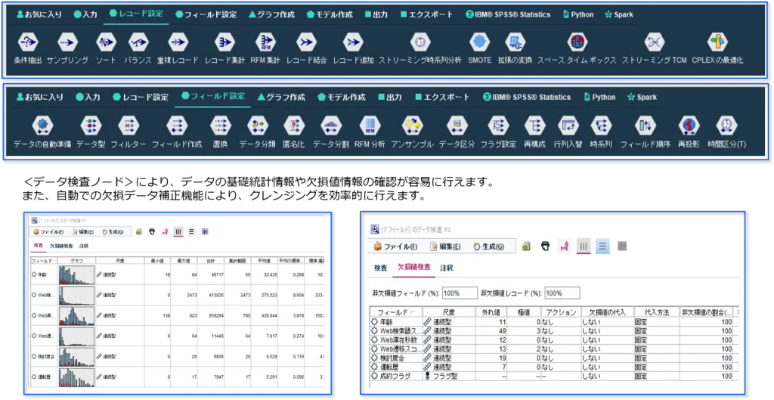Click the 非欠損値フィールド (%) input box
Viewport: 774px width, 400px height.
(460, 293)
